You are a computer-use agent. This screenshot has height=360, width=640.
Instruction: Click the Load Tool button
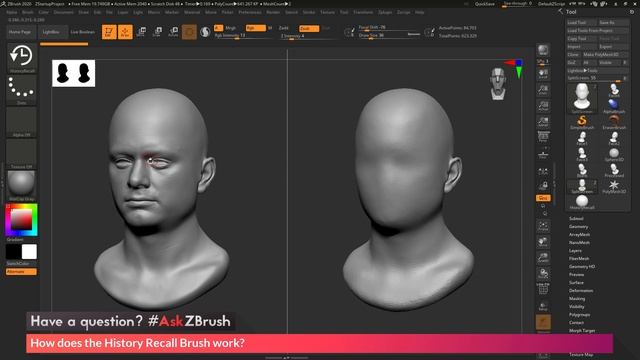pyautogui.click(x=581, y=22)
